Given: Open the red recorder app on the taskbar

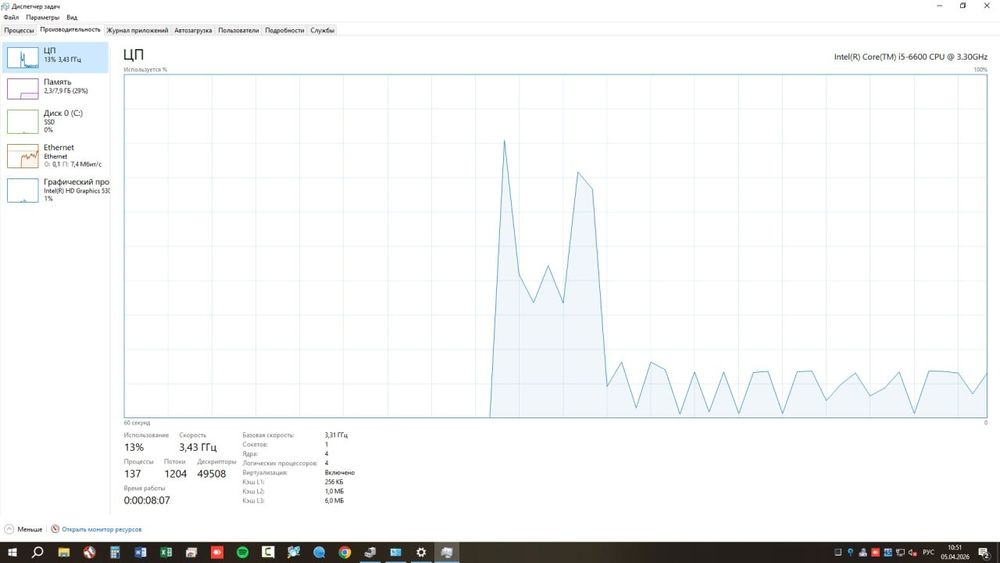Looking at the screenshot, I should click(x=217, y=552).
